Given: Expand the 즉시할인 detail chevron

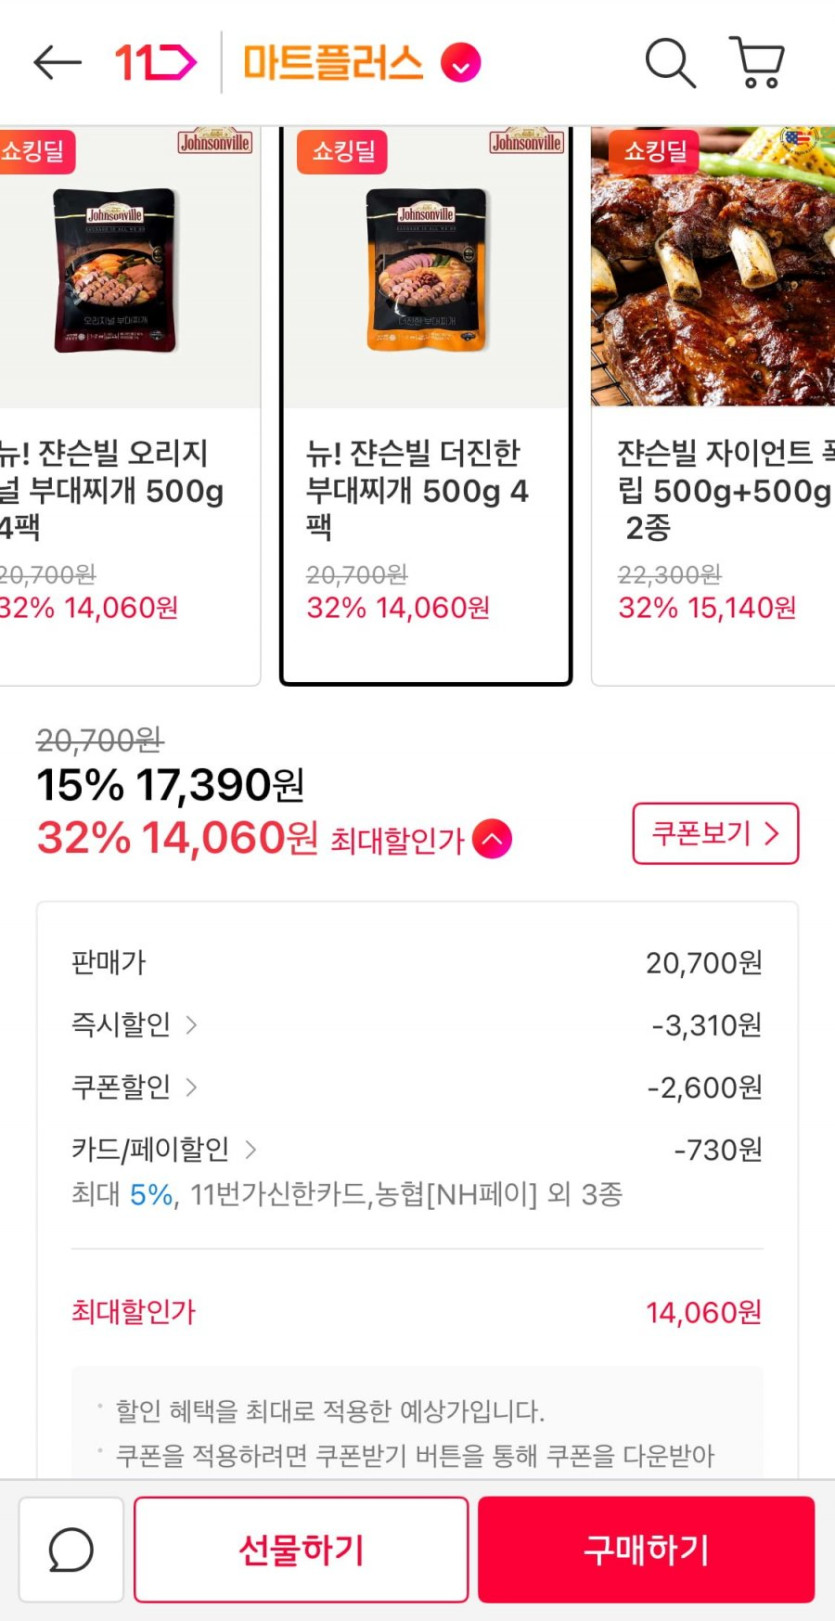Looking at the screenshot, I should pos(191,1025).
